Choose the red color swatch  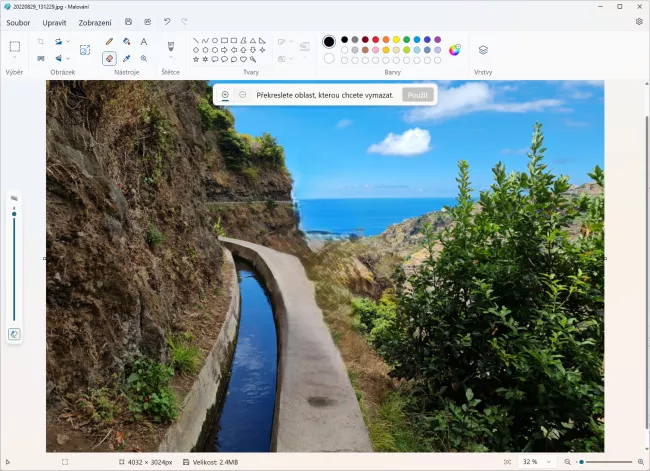coord(376,40)
